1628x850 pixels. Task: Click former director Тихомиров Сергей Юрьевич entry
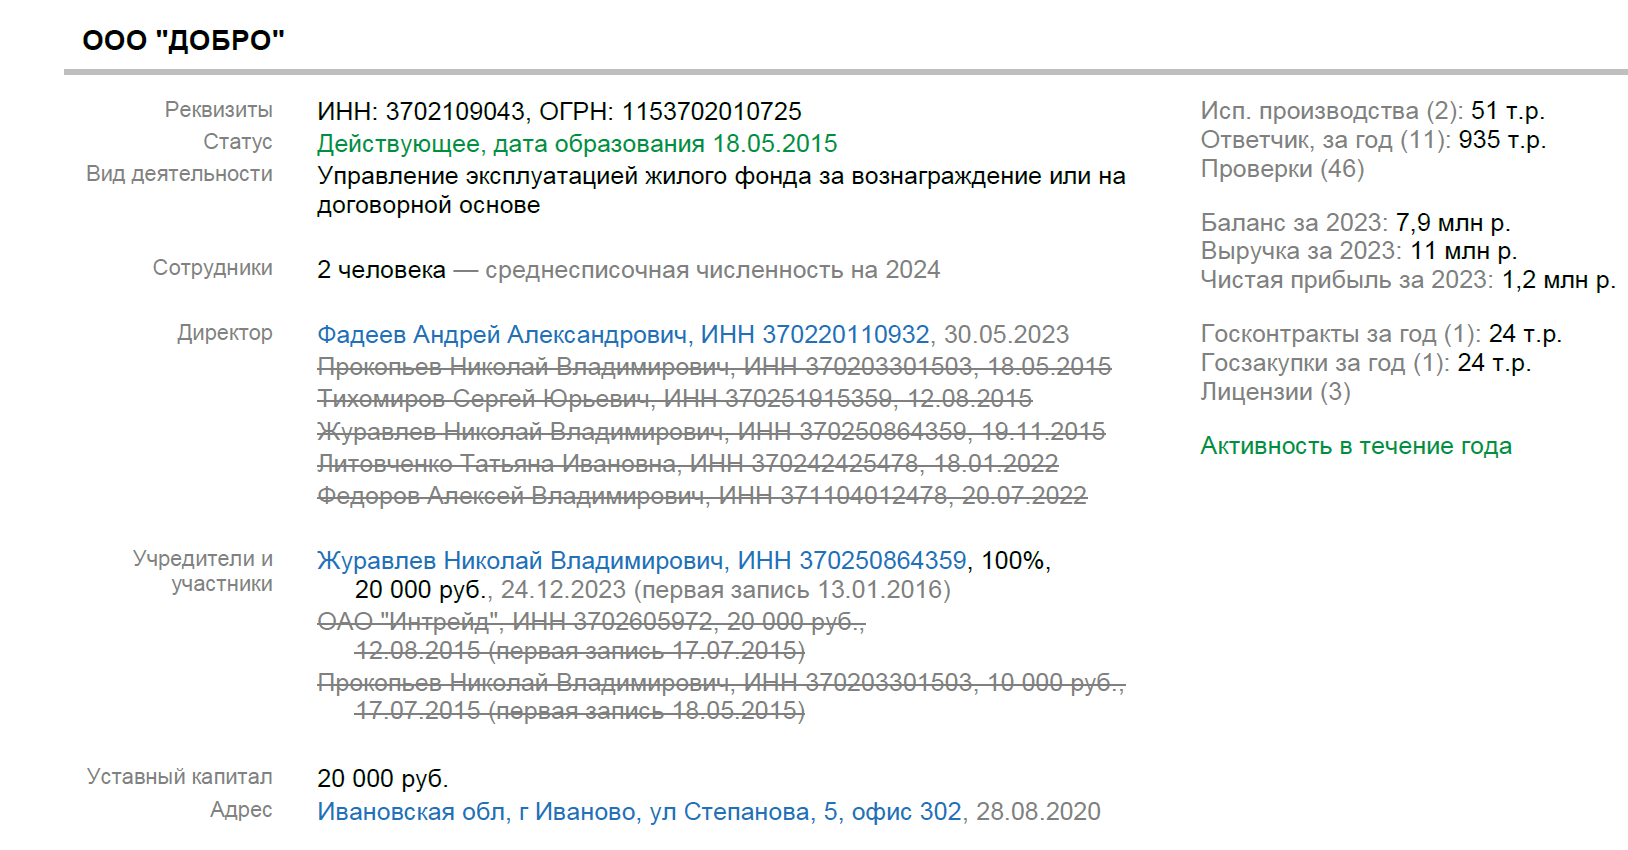tap(674, 399)
